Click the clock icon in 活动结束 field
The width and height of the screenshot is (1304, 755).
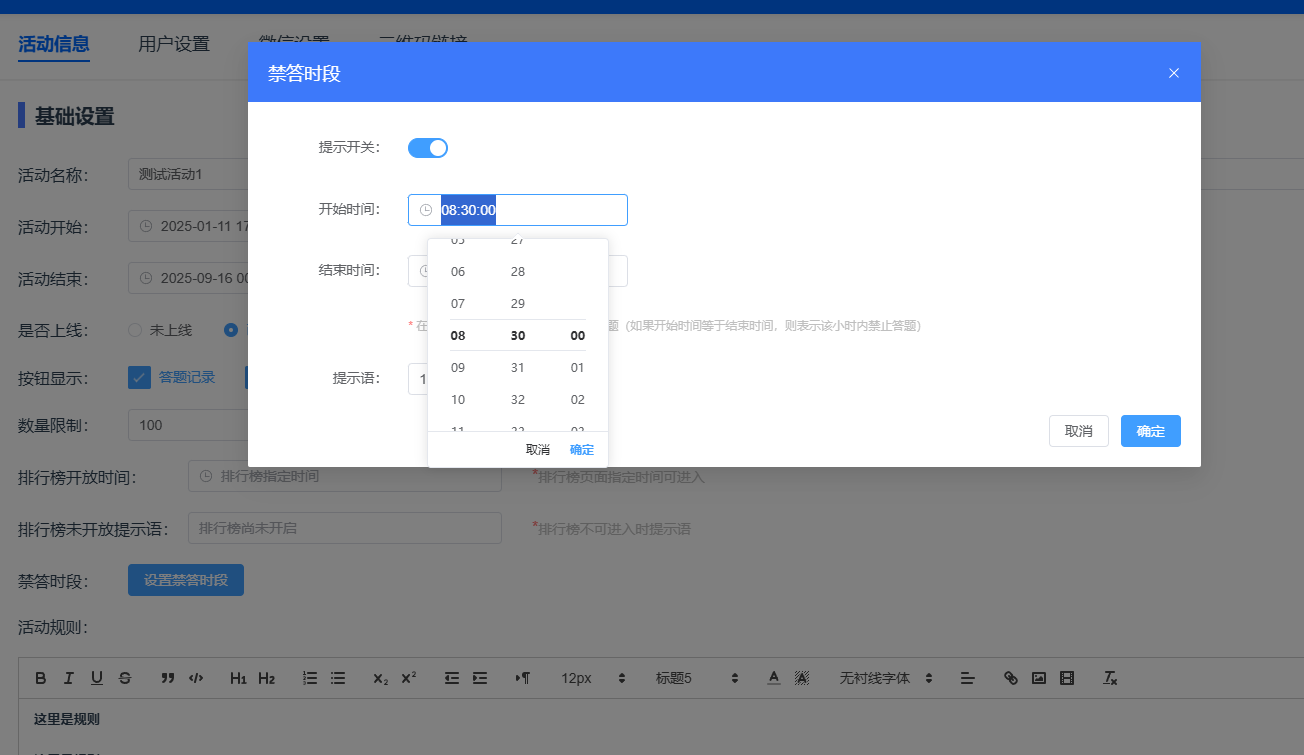pos(146,278)
